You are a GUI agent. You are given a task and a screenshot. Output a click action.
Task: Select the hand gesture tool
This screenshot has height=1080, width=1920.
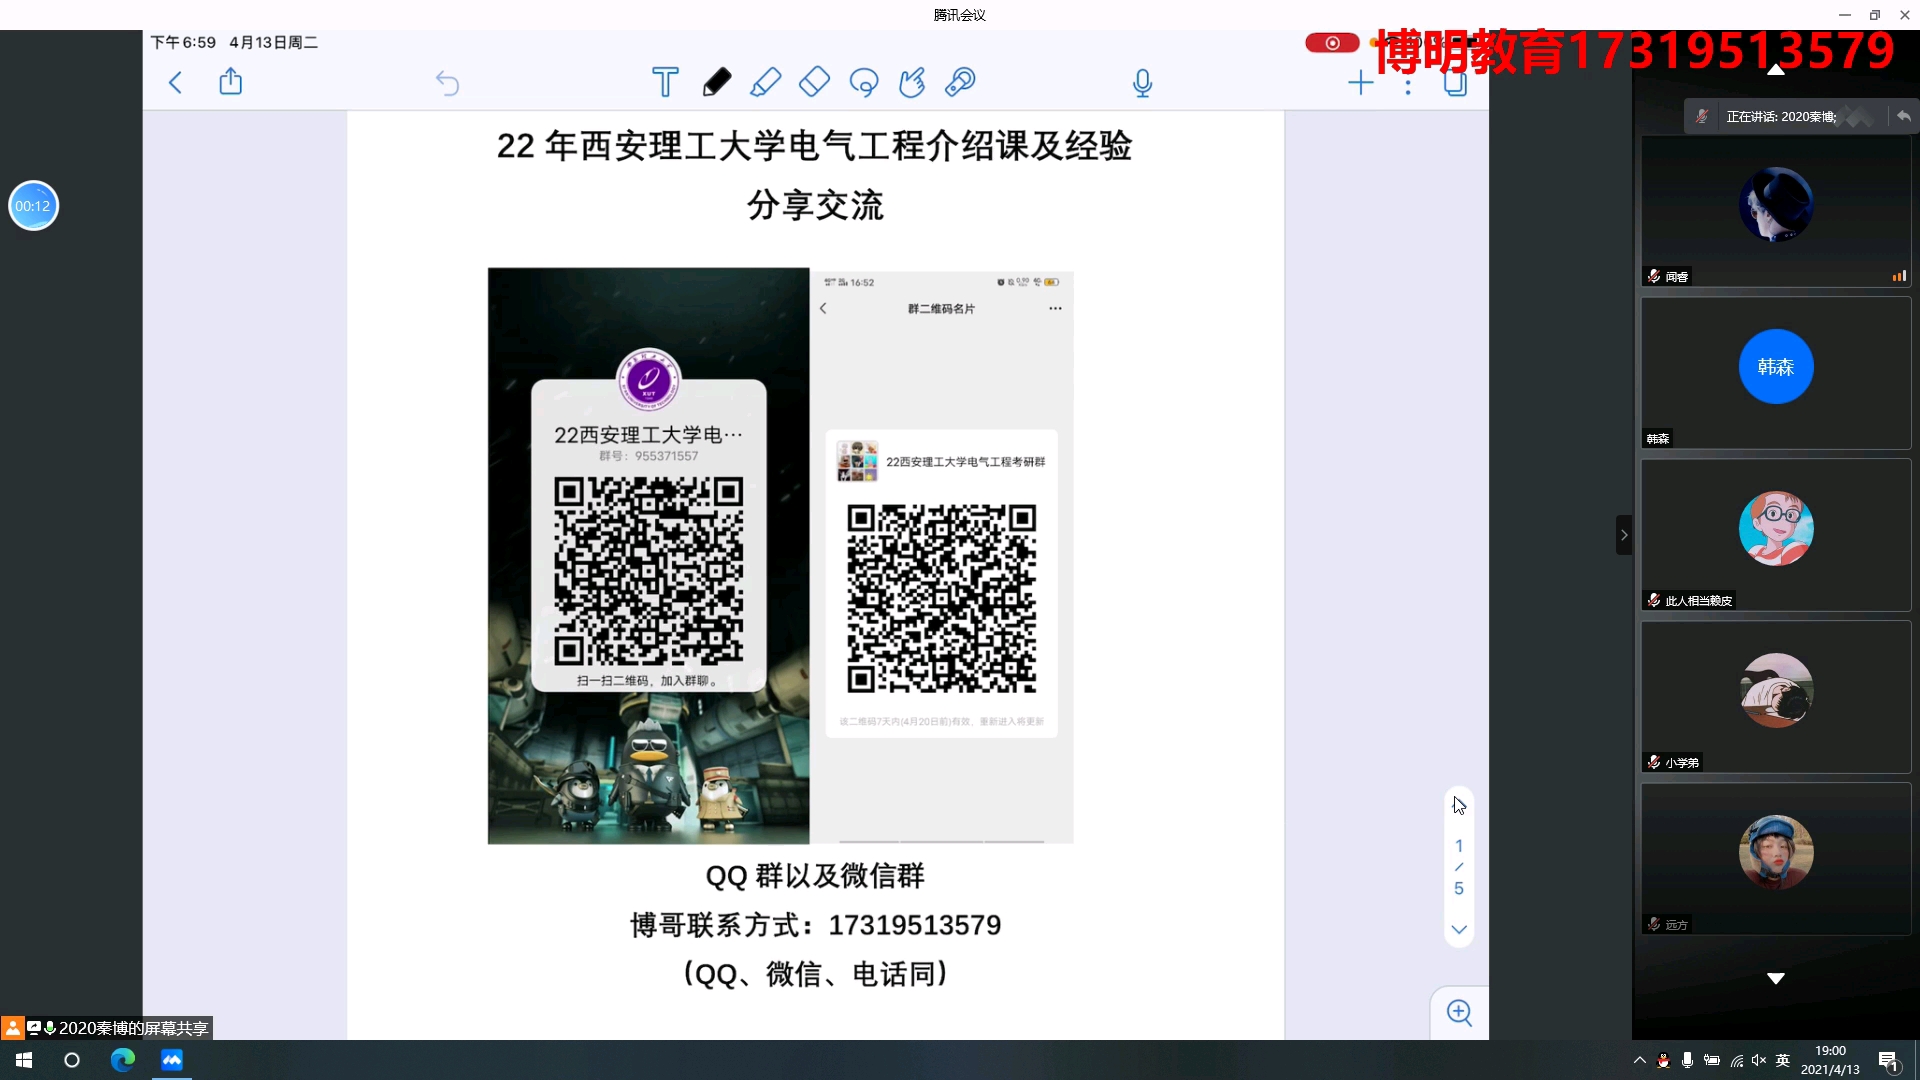pyautogui.click(x=912, y=82)
